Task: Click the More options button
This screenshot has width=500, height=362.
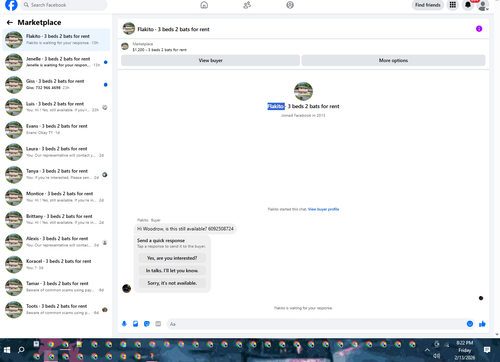Action: click(393, 60)
